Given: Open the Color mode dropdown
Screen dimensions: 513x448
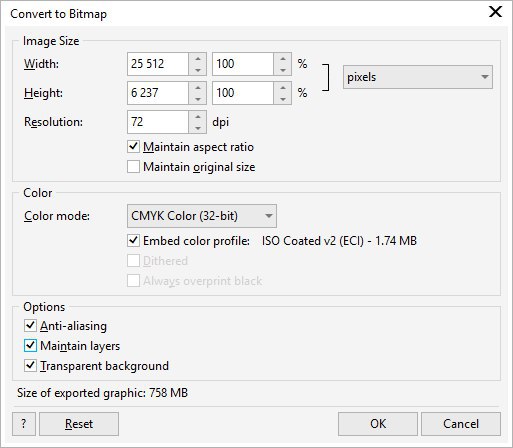Looking at the screenshot, I should click(x=202, y=216).
